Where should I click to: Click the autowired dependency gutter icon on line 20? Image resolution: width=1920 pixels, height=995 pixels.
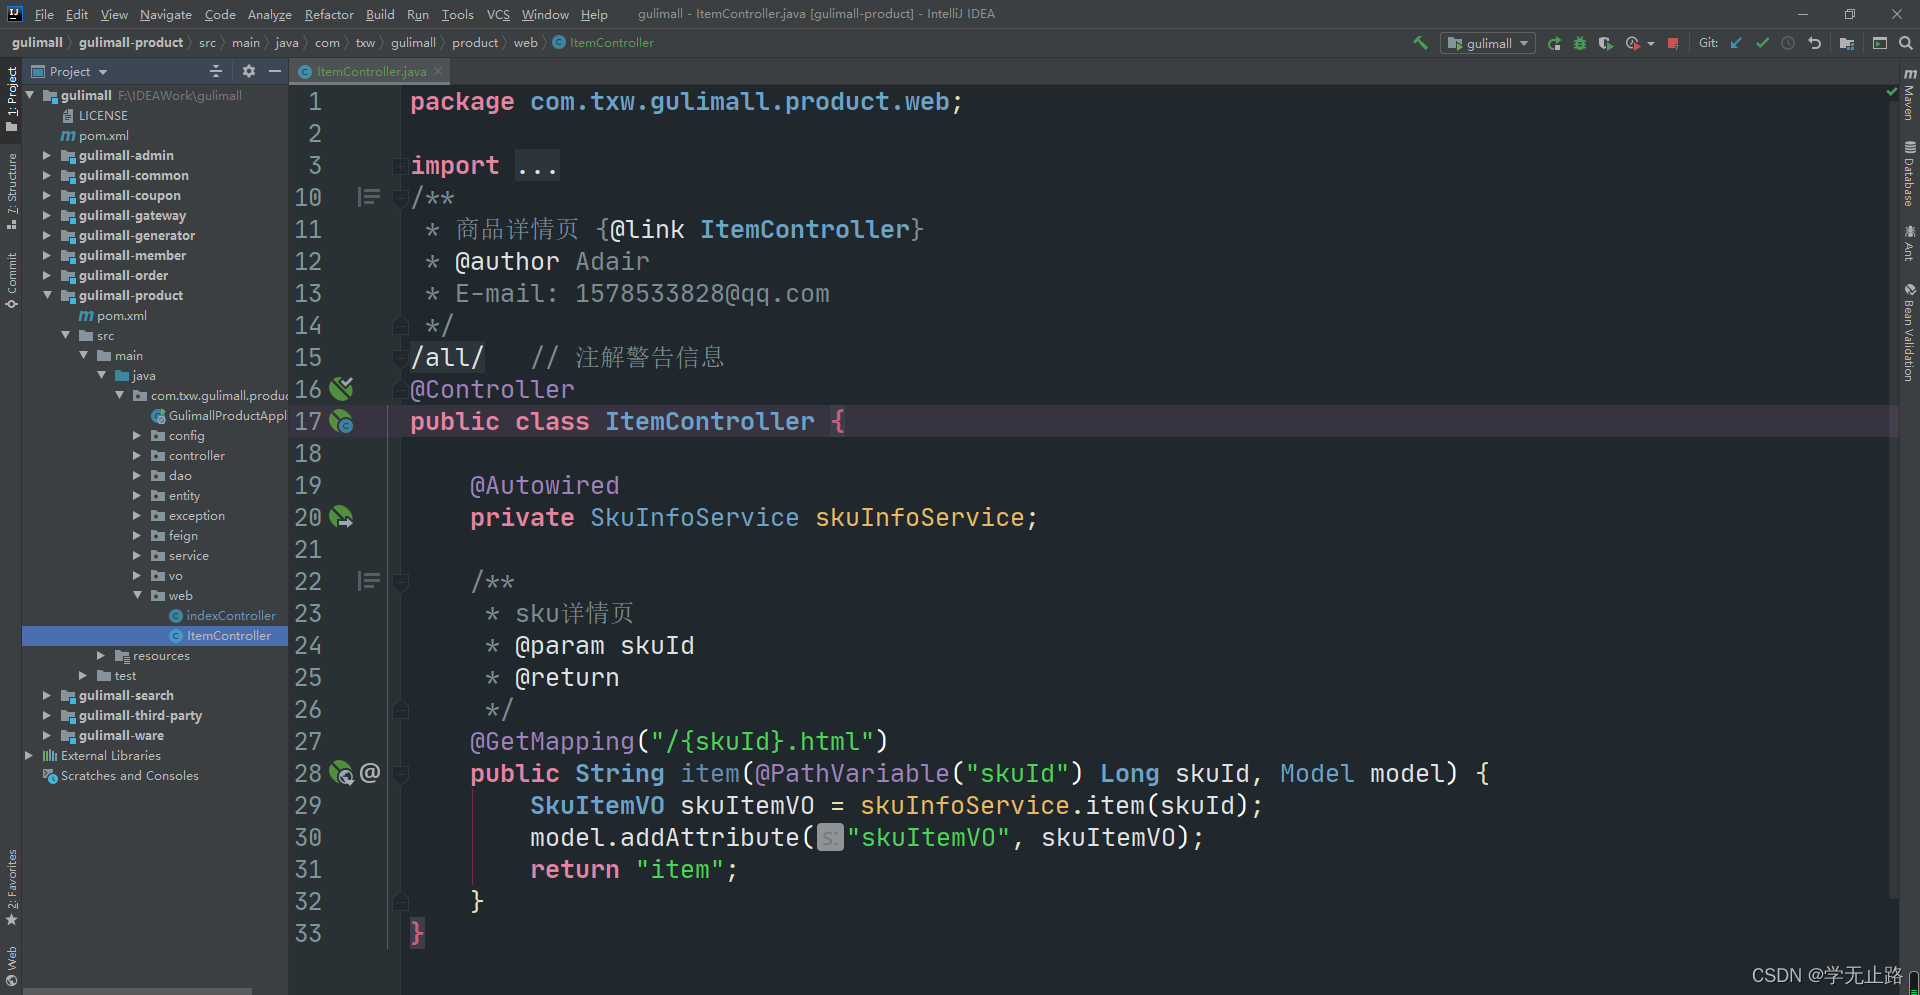coord(341,516)
